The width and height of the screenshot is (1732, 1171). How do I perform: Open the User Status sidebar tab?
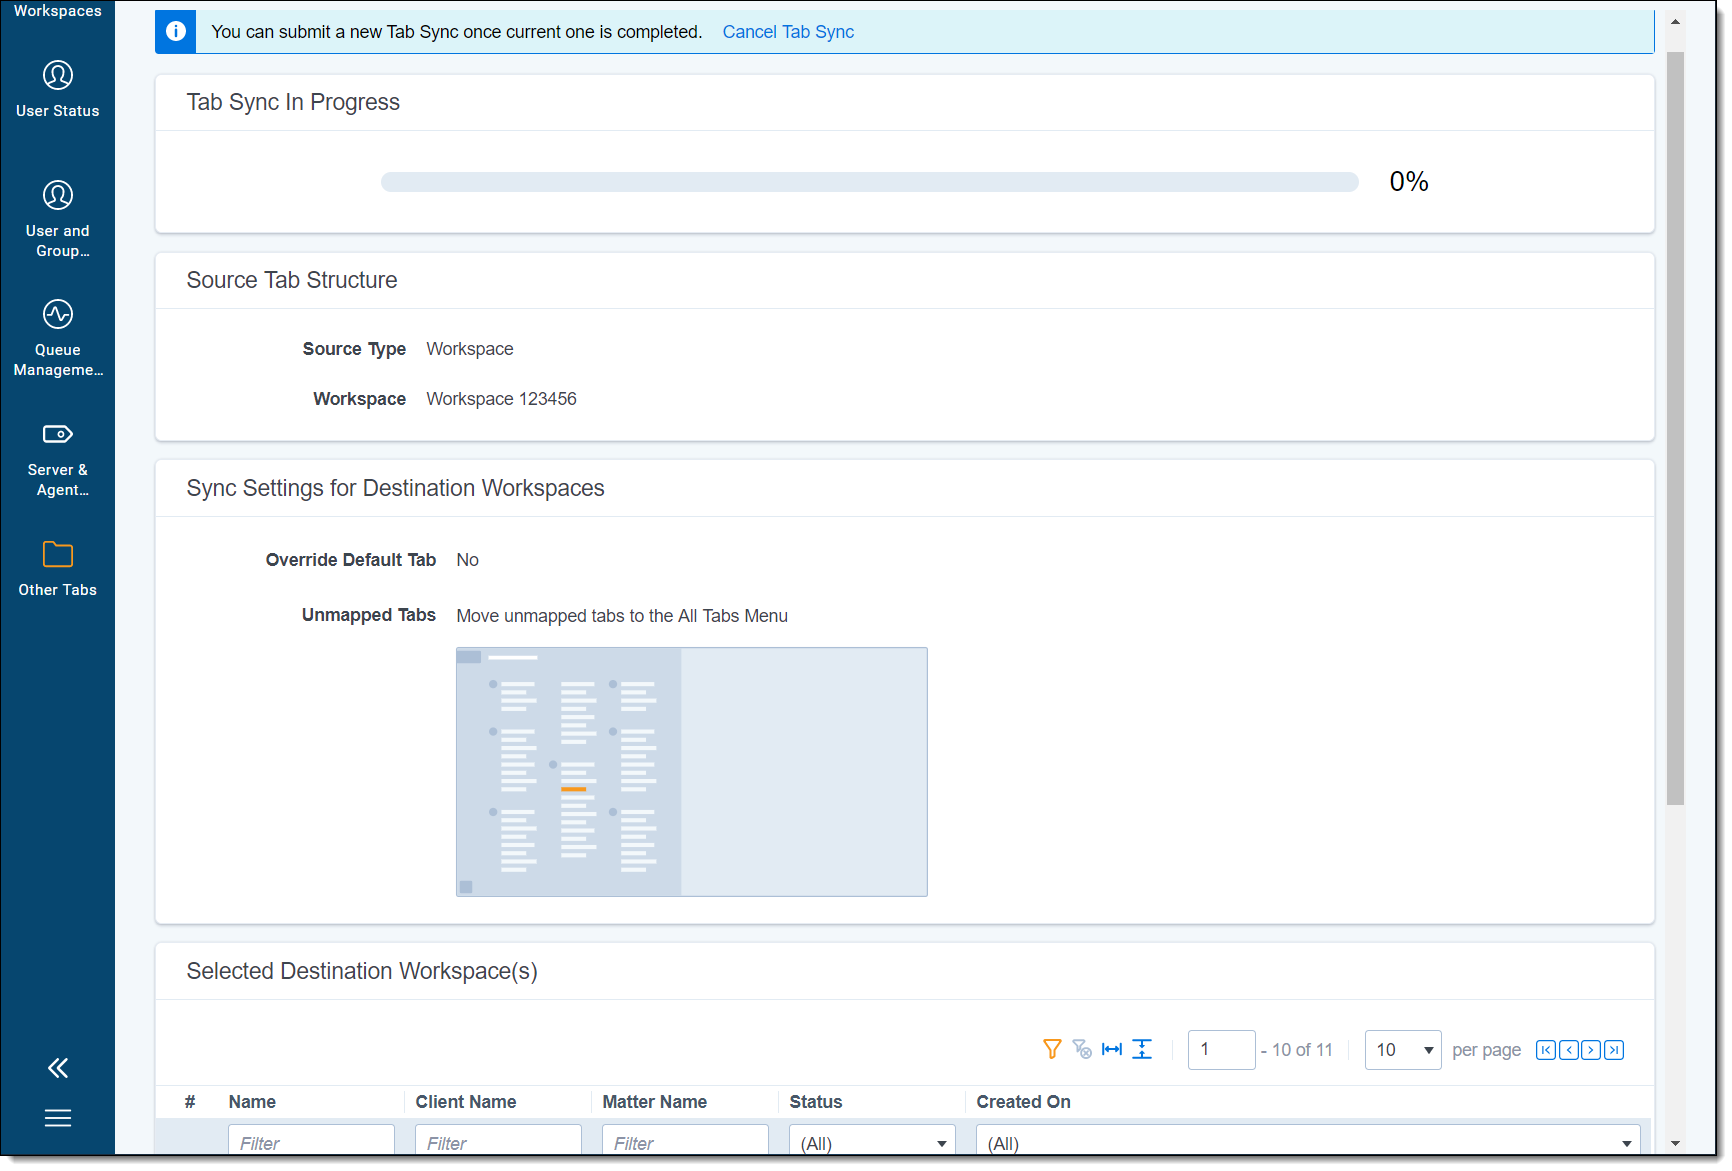coord(57,89)
